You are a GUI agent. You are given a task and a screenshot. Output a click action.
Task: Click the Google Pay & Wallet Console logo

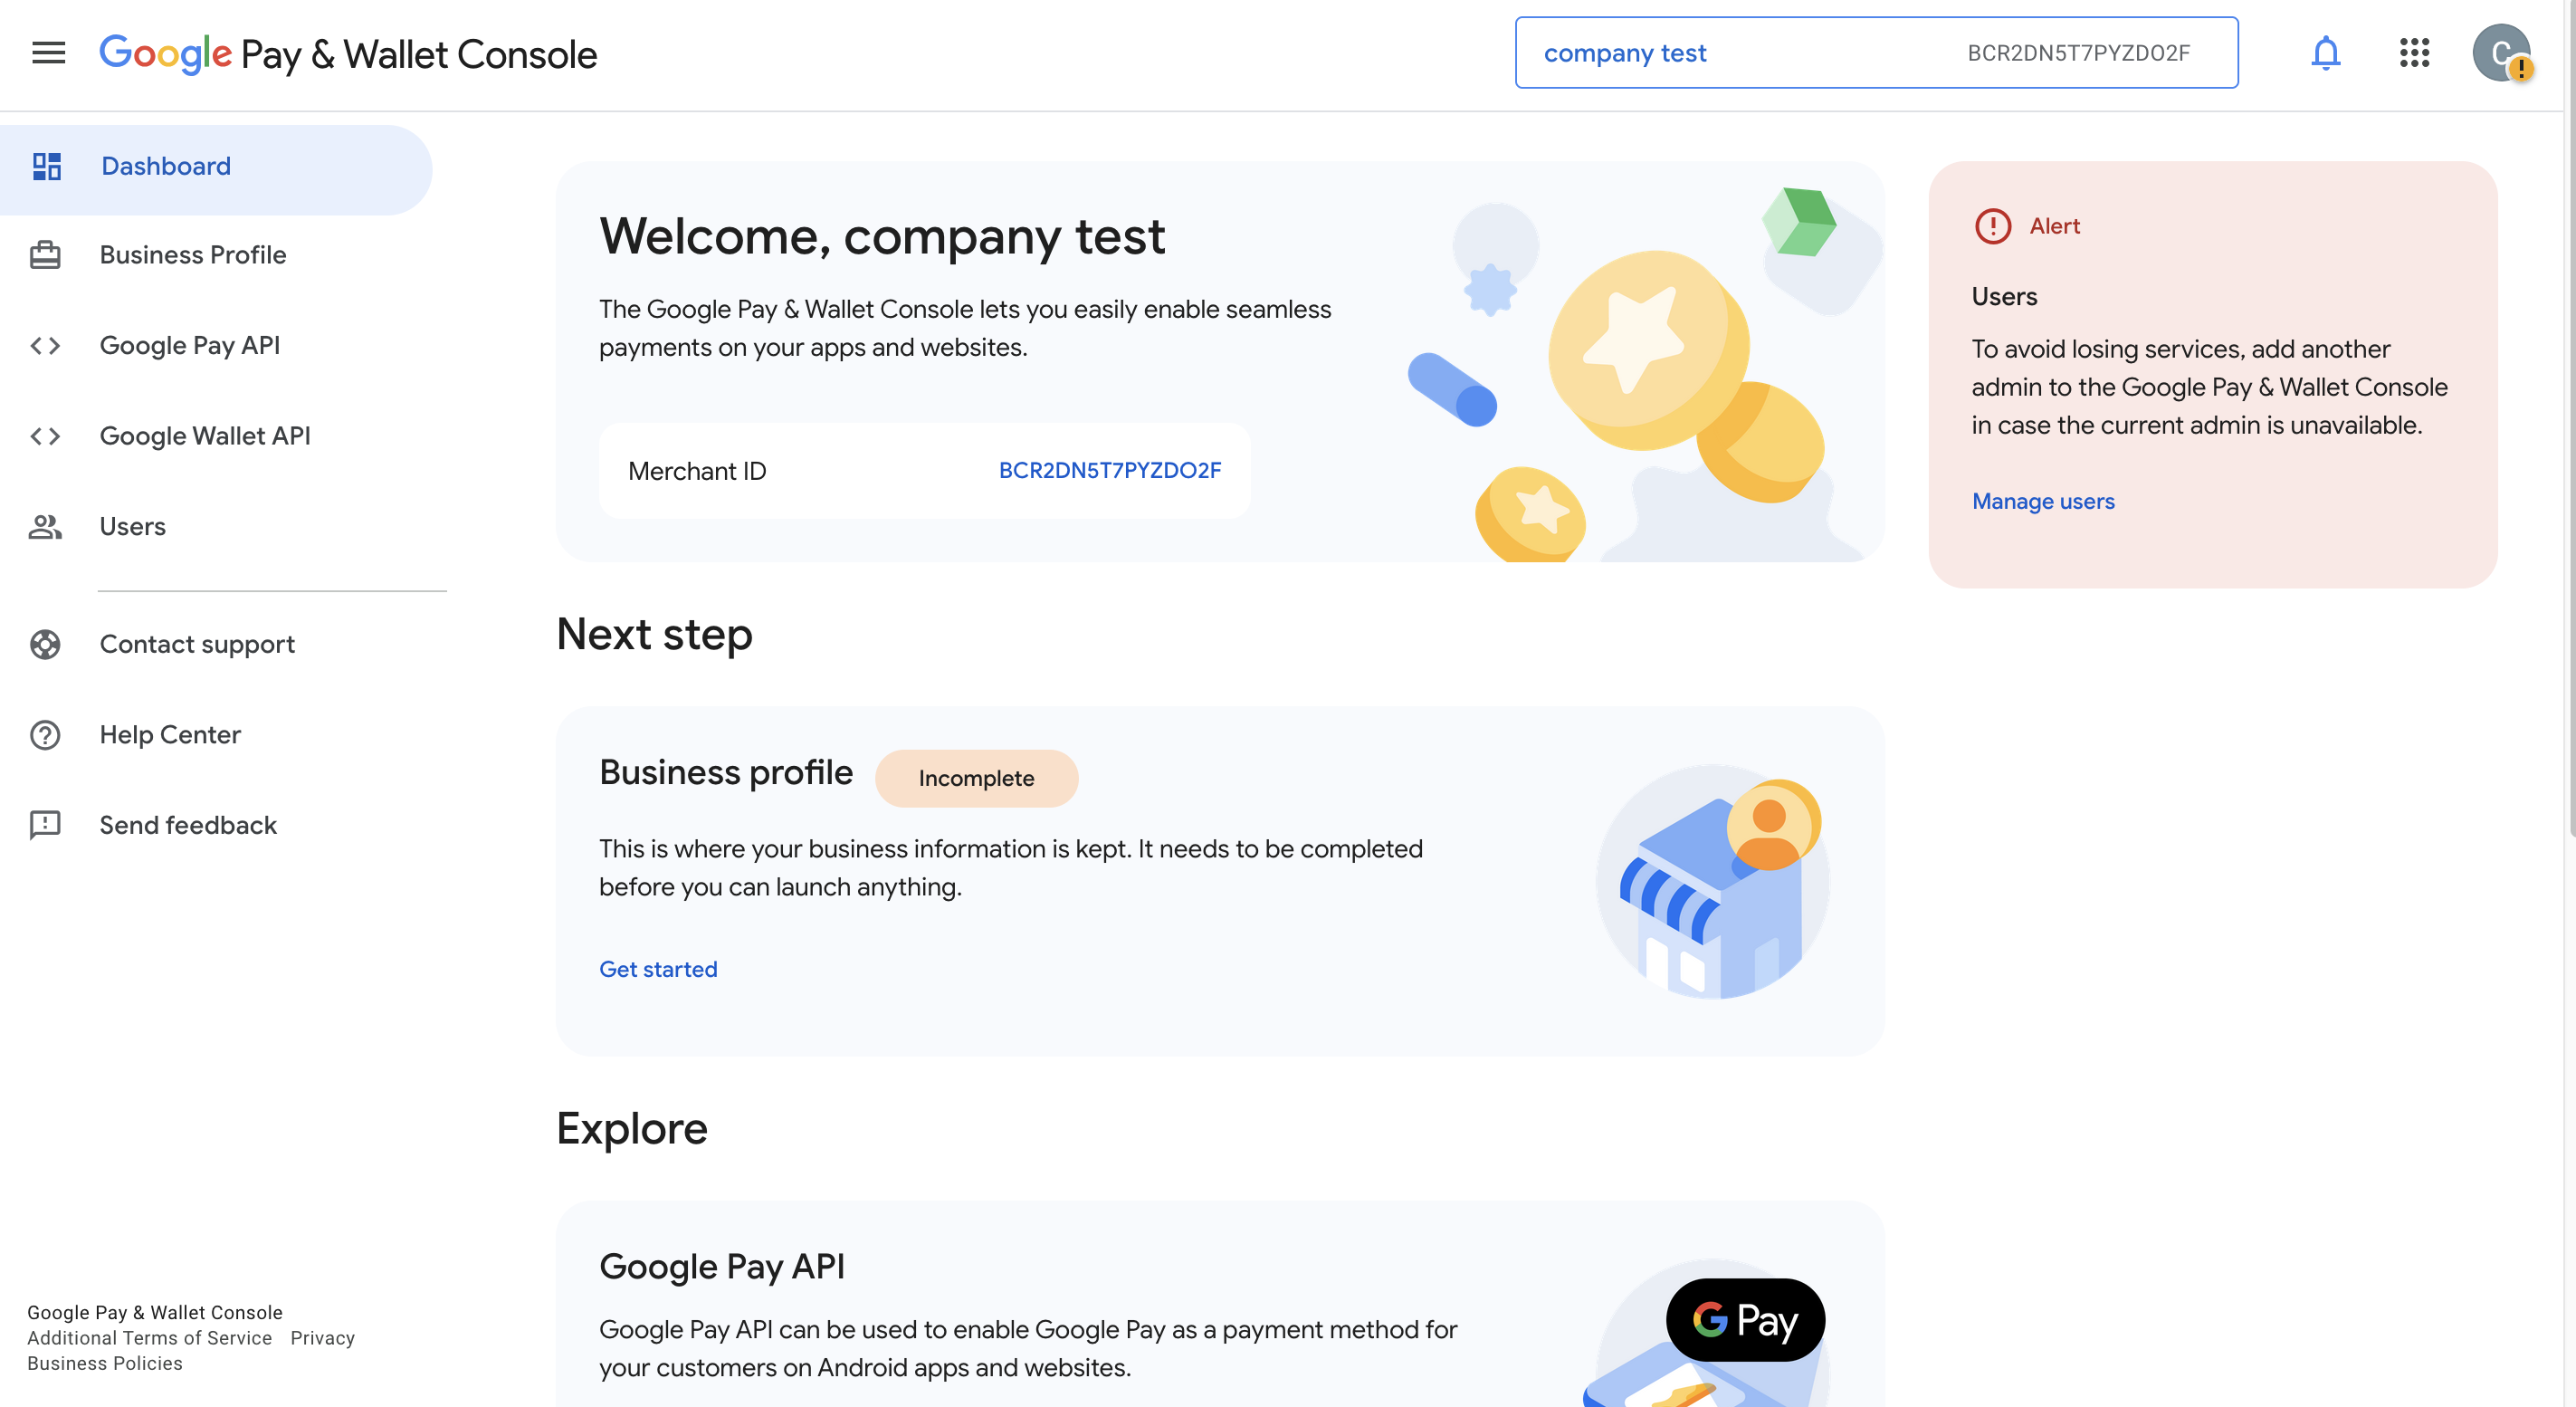[x=348, y=54]
